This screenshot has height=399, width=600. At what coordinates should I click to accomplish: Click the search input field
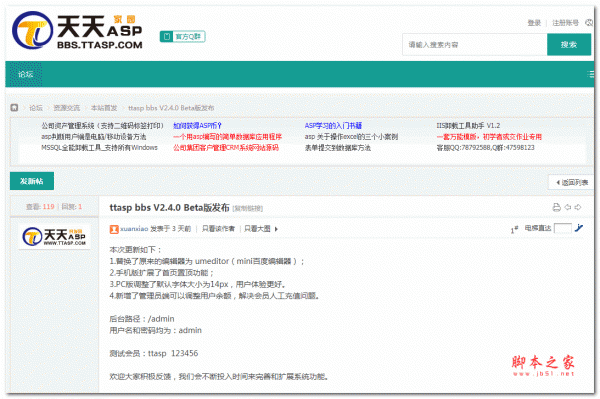(474, 45)
